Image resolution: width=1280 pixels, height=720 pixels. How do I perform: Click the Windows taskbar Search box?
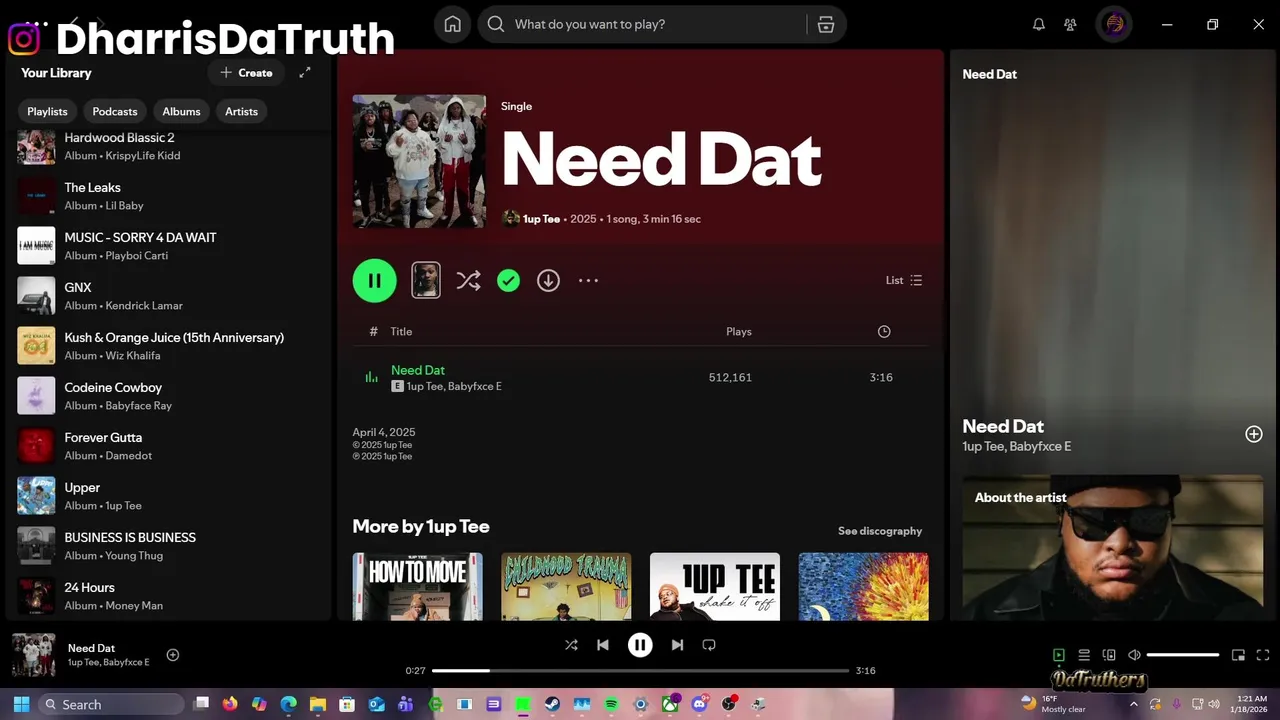pos(111,704)
